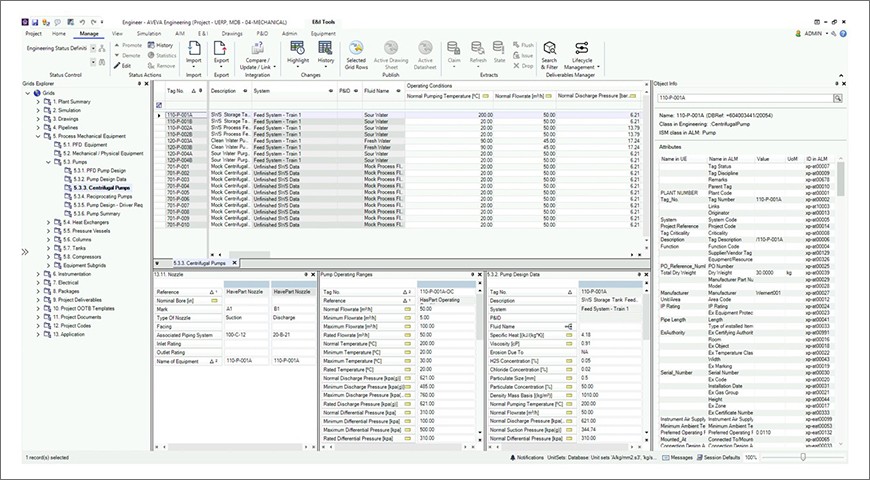
Task: Click the Object Info search field
Action: click(744, 99)
